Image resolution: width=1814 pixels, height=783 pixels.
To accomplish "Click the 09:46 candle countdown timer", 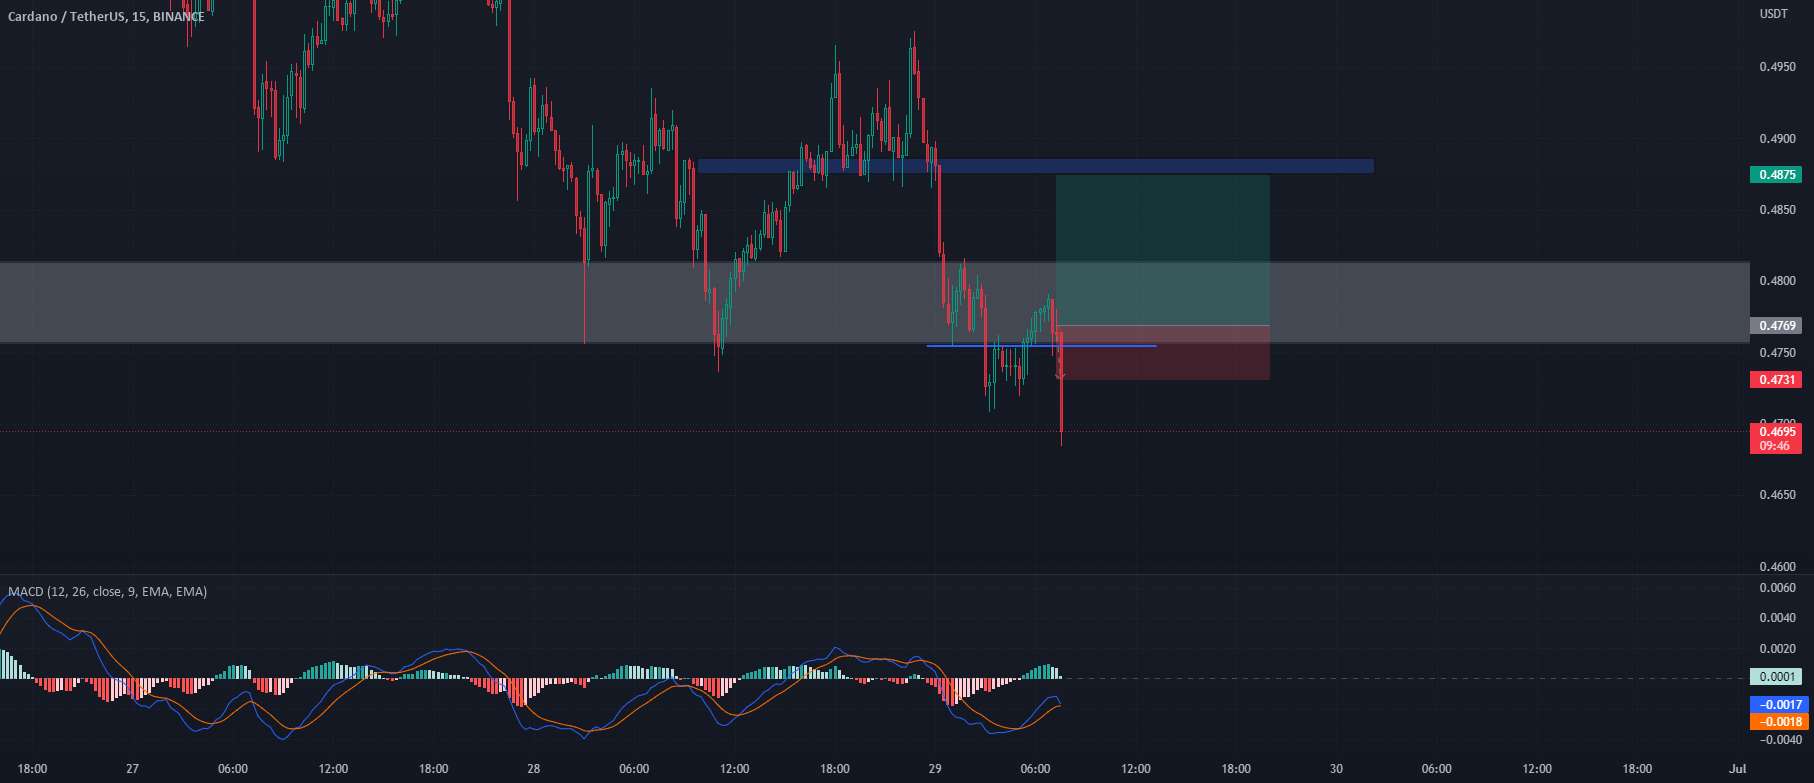I will click(x=1775, y=446).
